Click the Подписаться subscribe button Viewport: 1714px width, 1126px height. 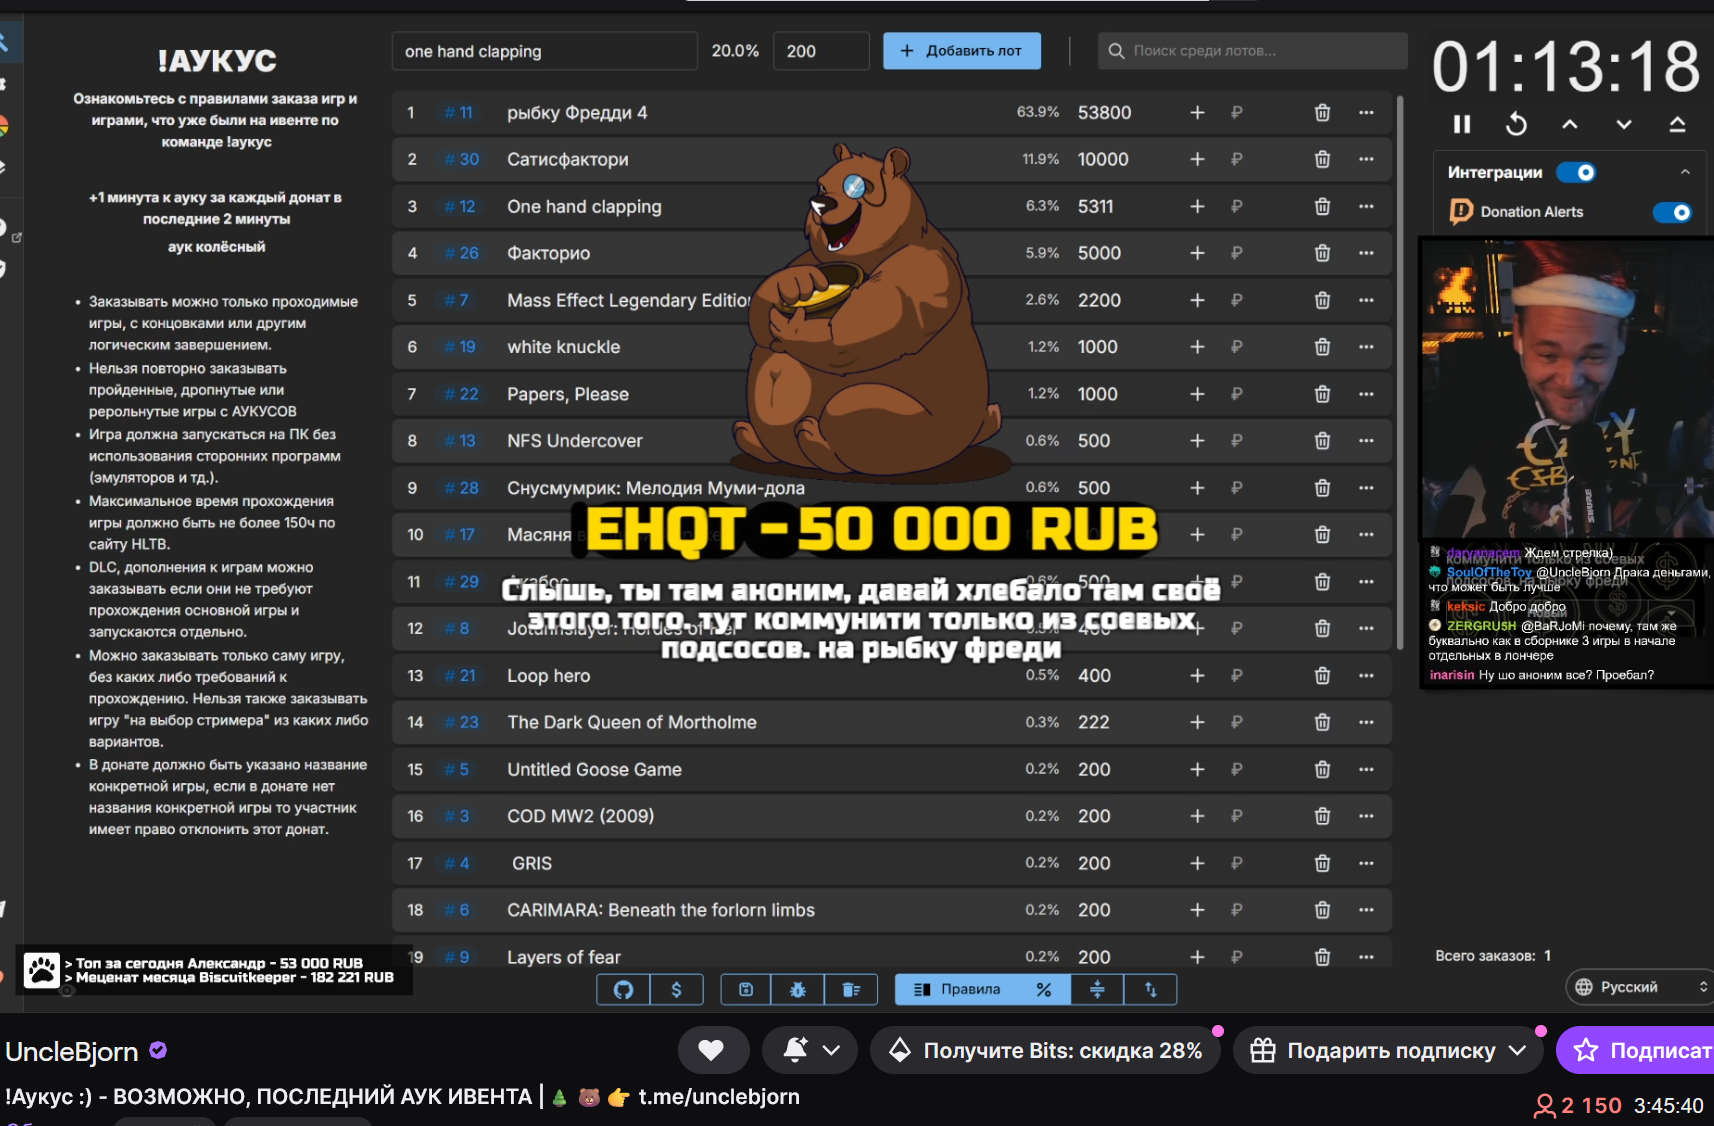point(1636,1050)
